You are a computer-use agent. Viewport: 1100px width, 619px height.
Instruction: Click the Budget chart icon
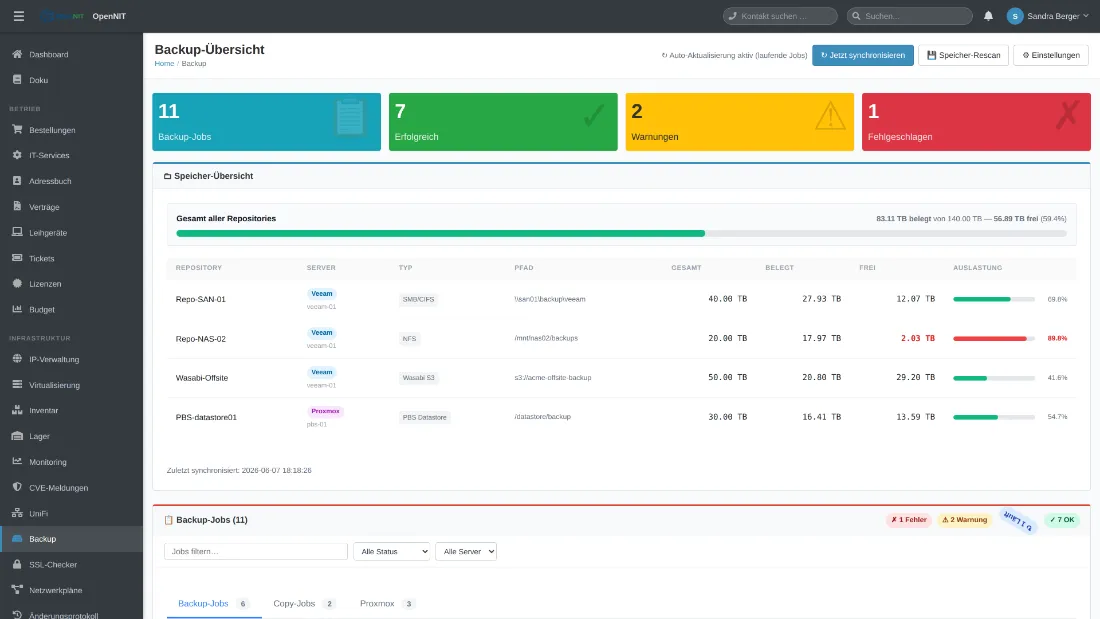tap(17, 310)
